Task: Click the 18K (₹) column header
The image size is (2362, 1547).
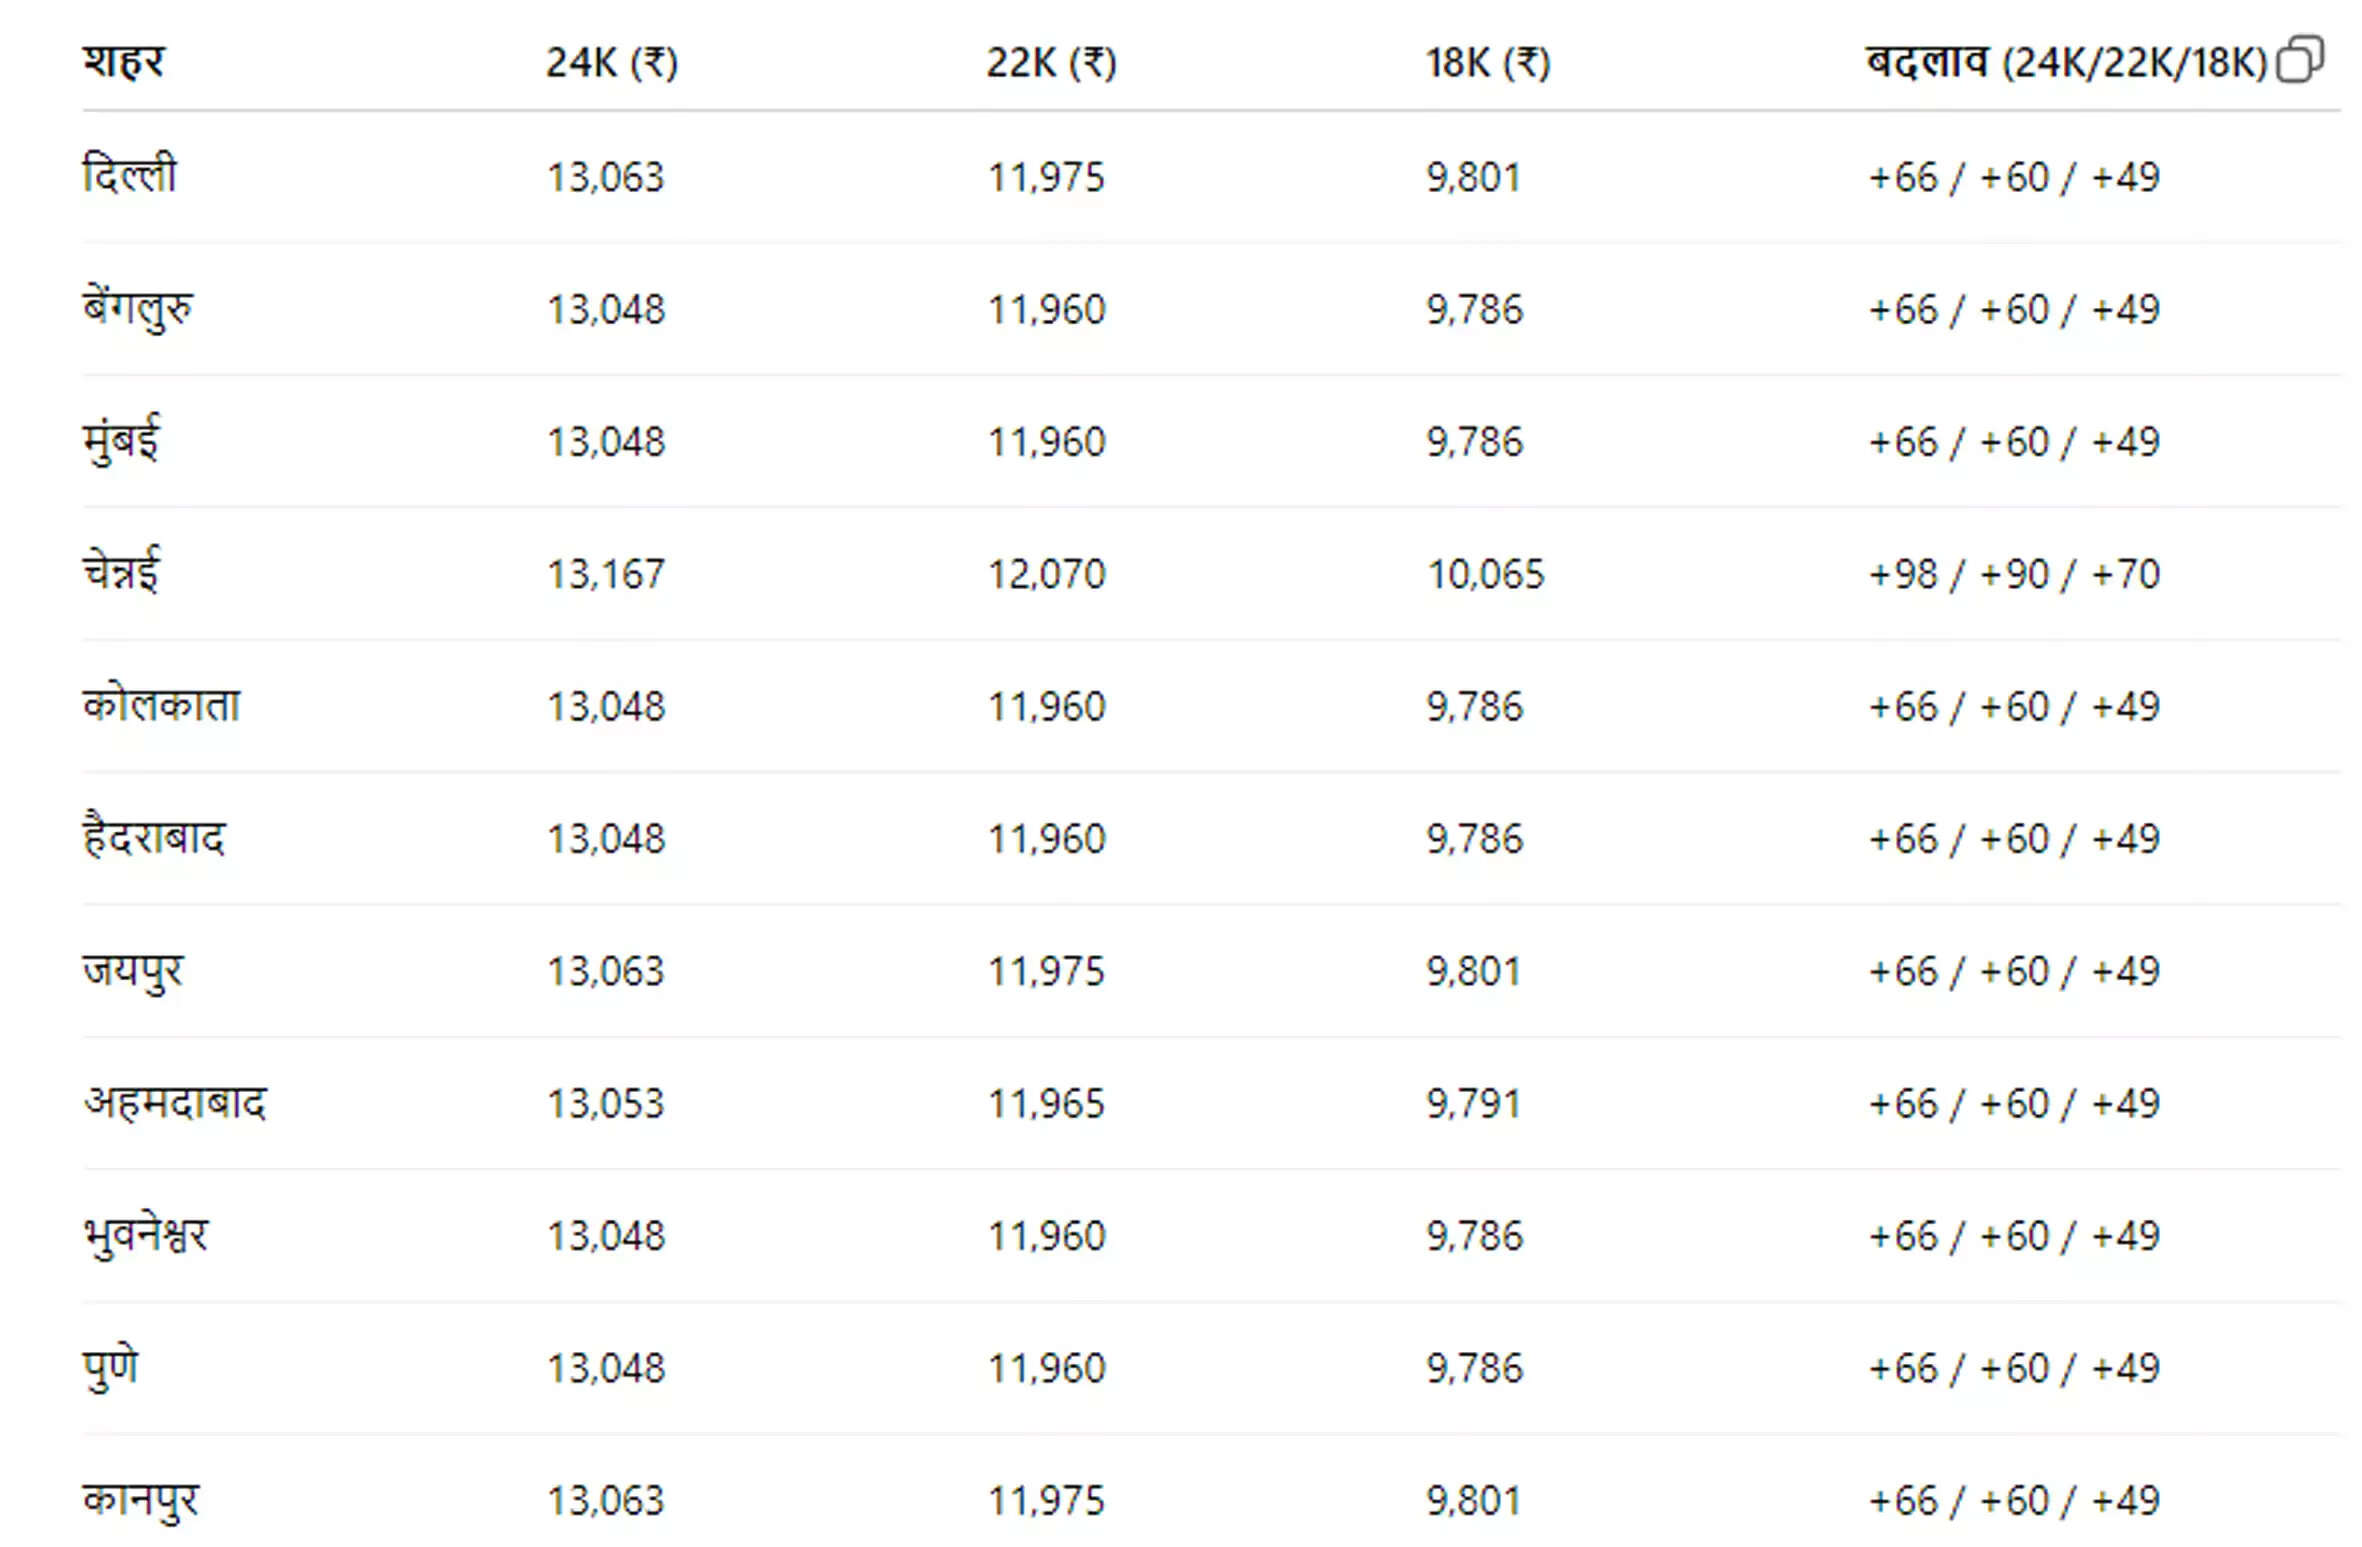Action: pos(1487,63)
